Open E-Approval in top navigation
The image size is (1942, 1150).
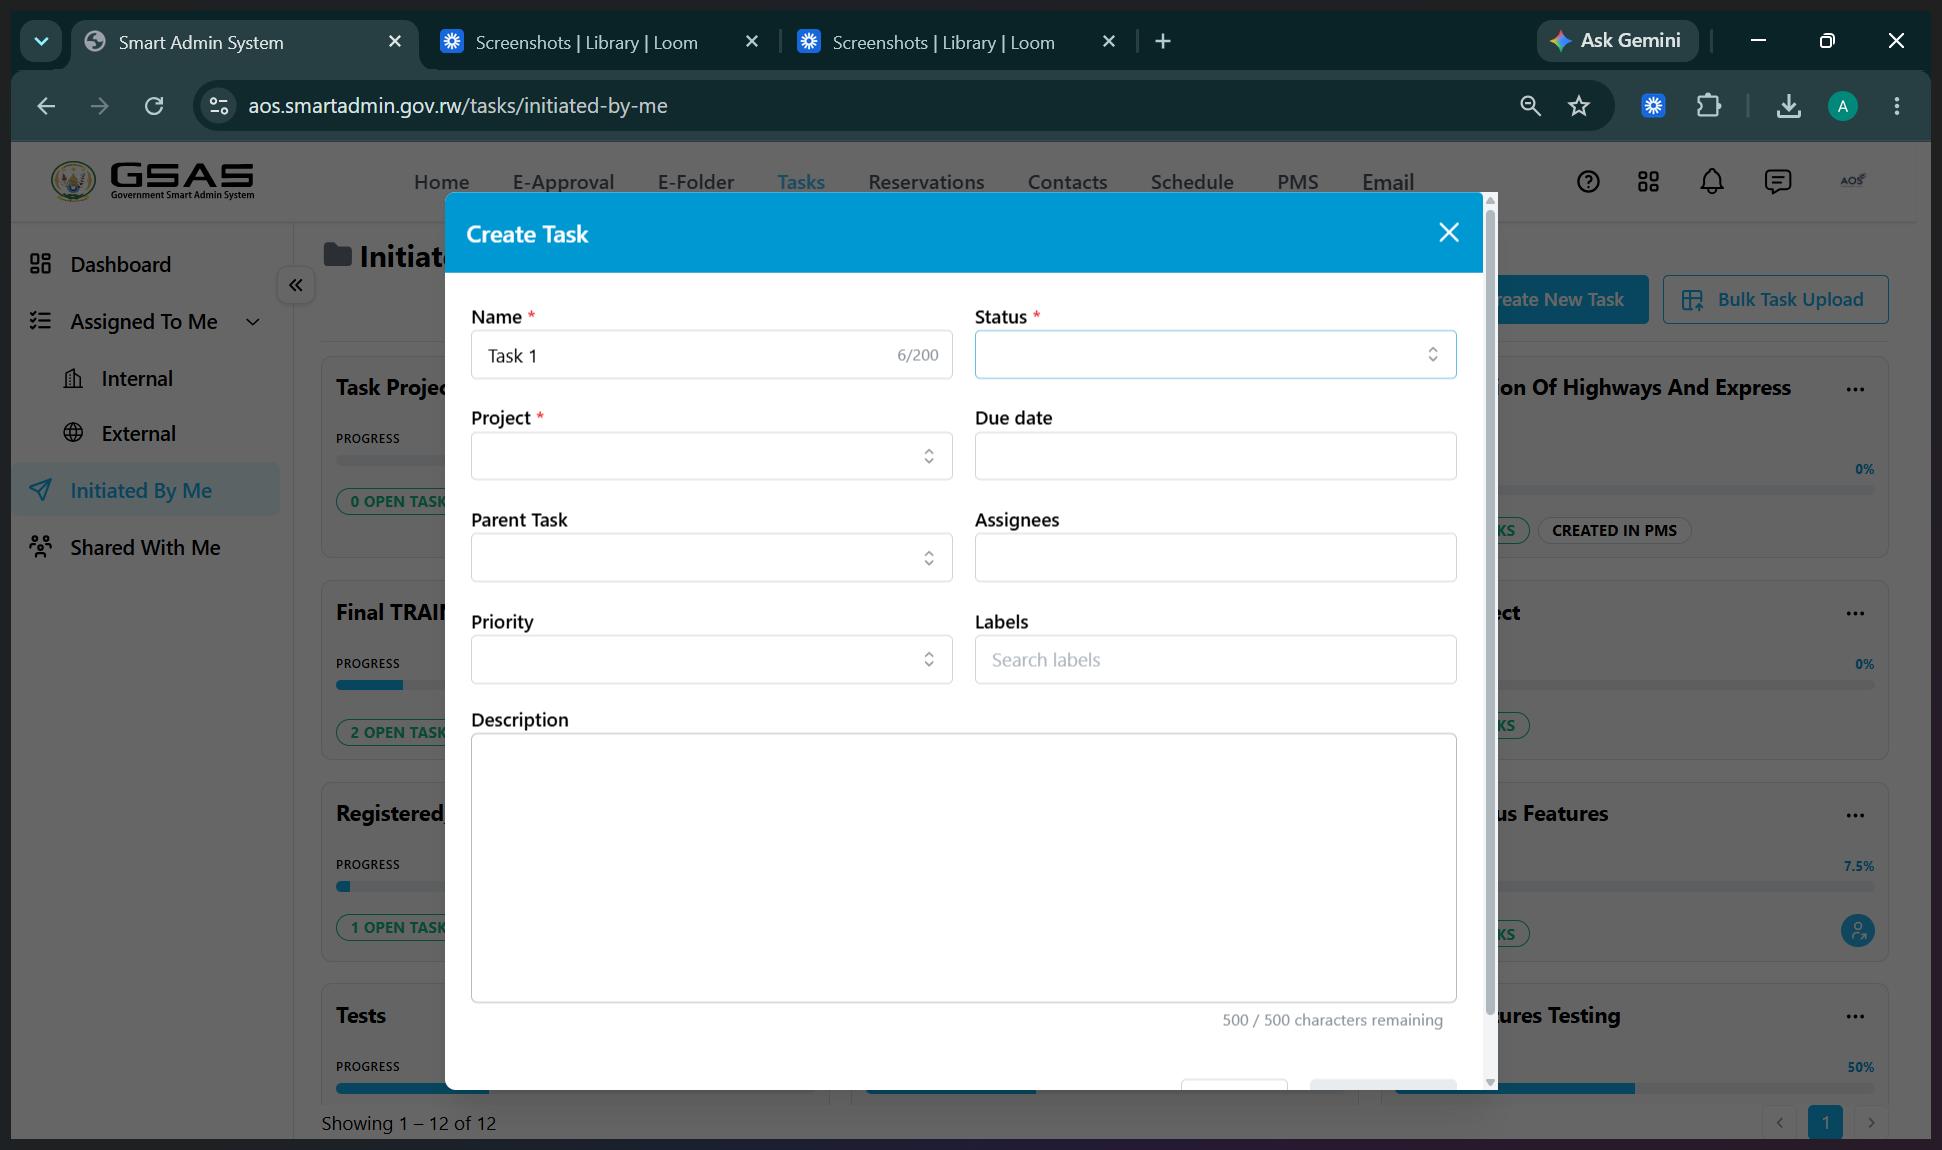(563, 182)
